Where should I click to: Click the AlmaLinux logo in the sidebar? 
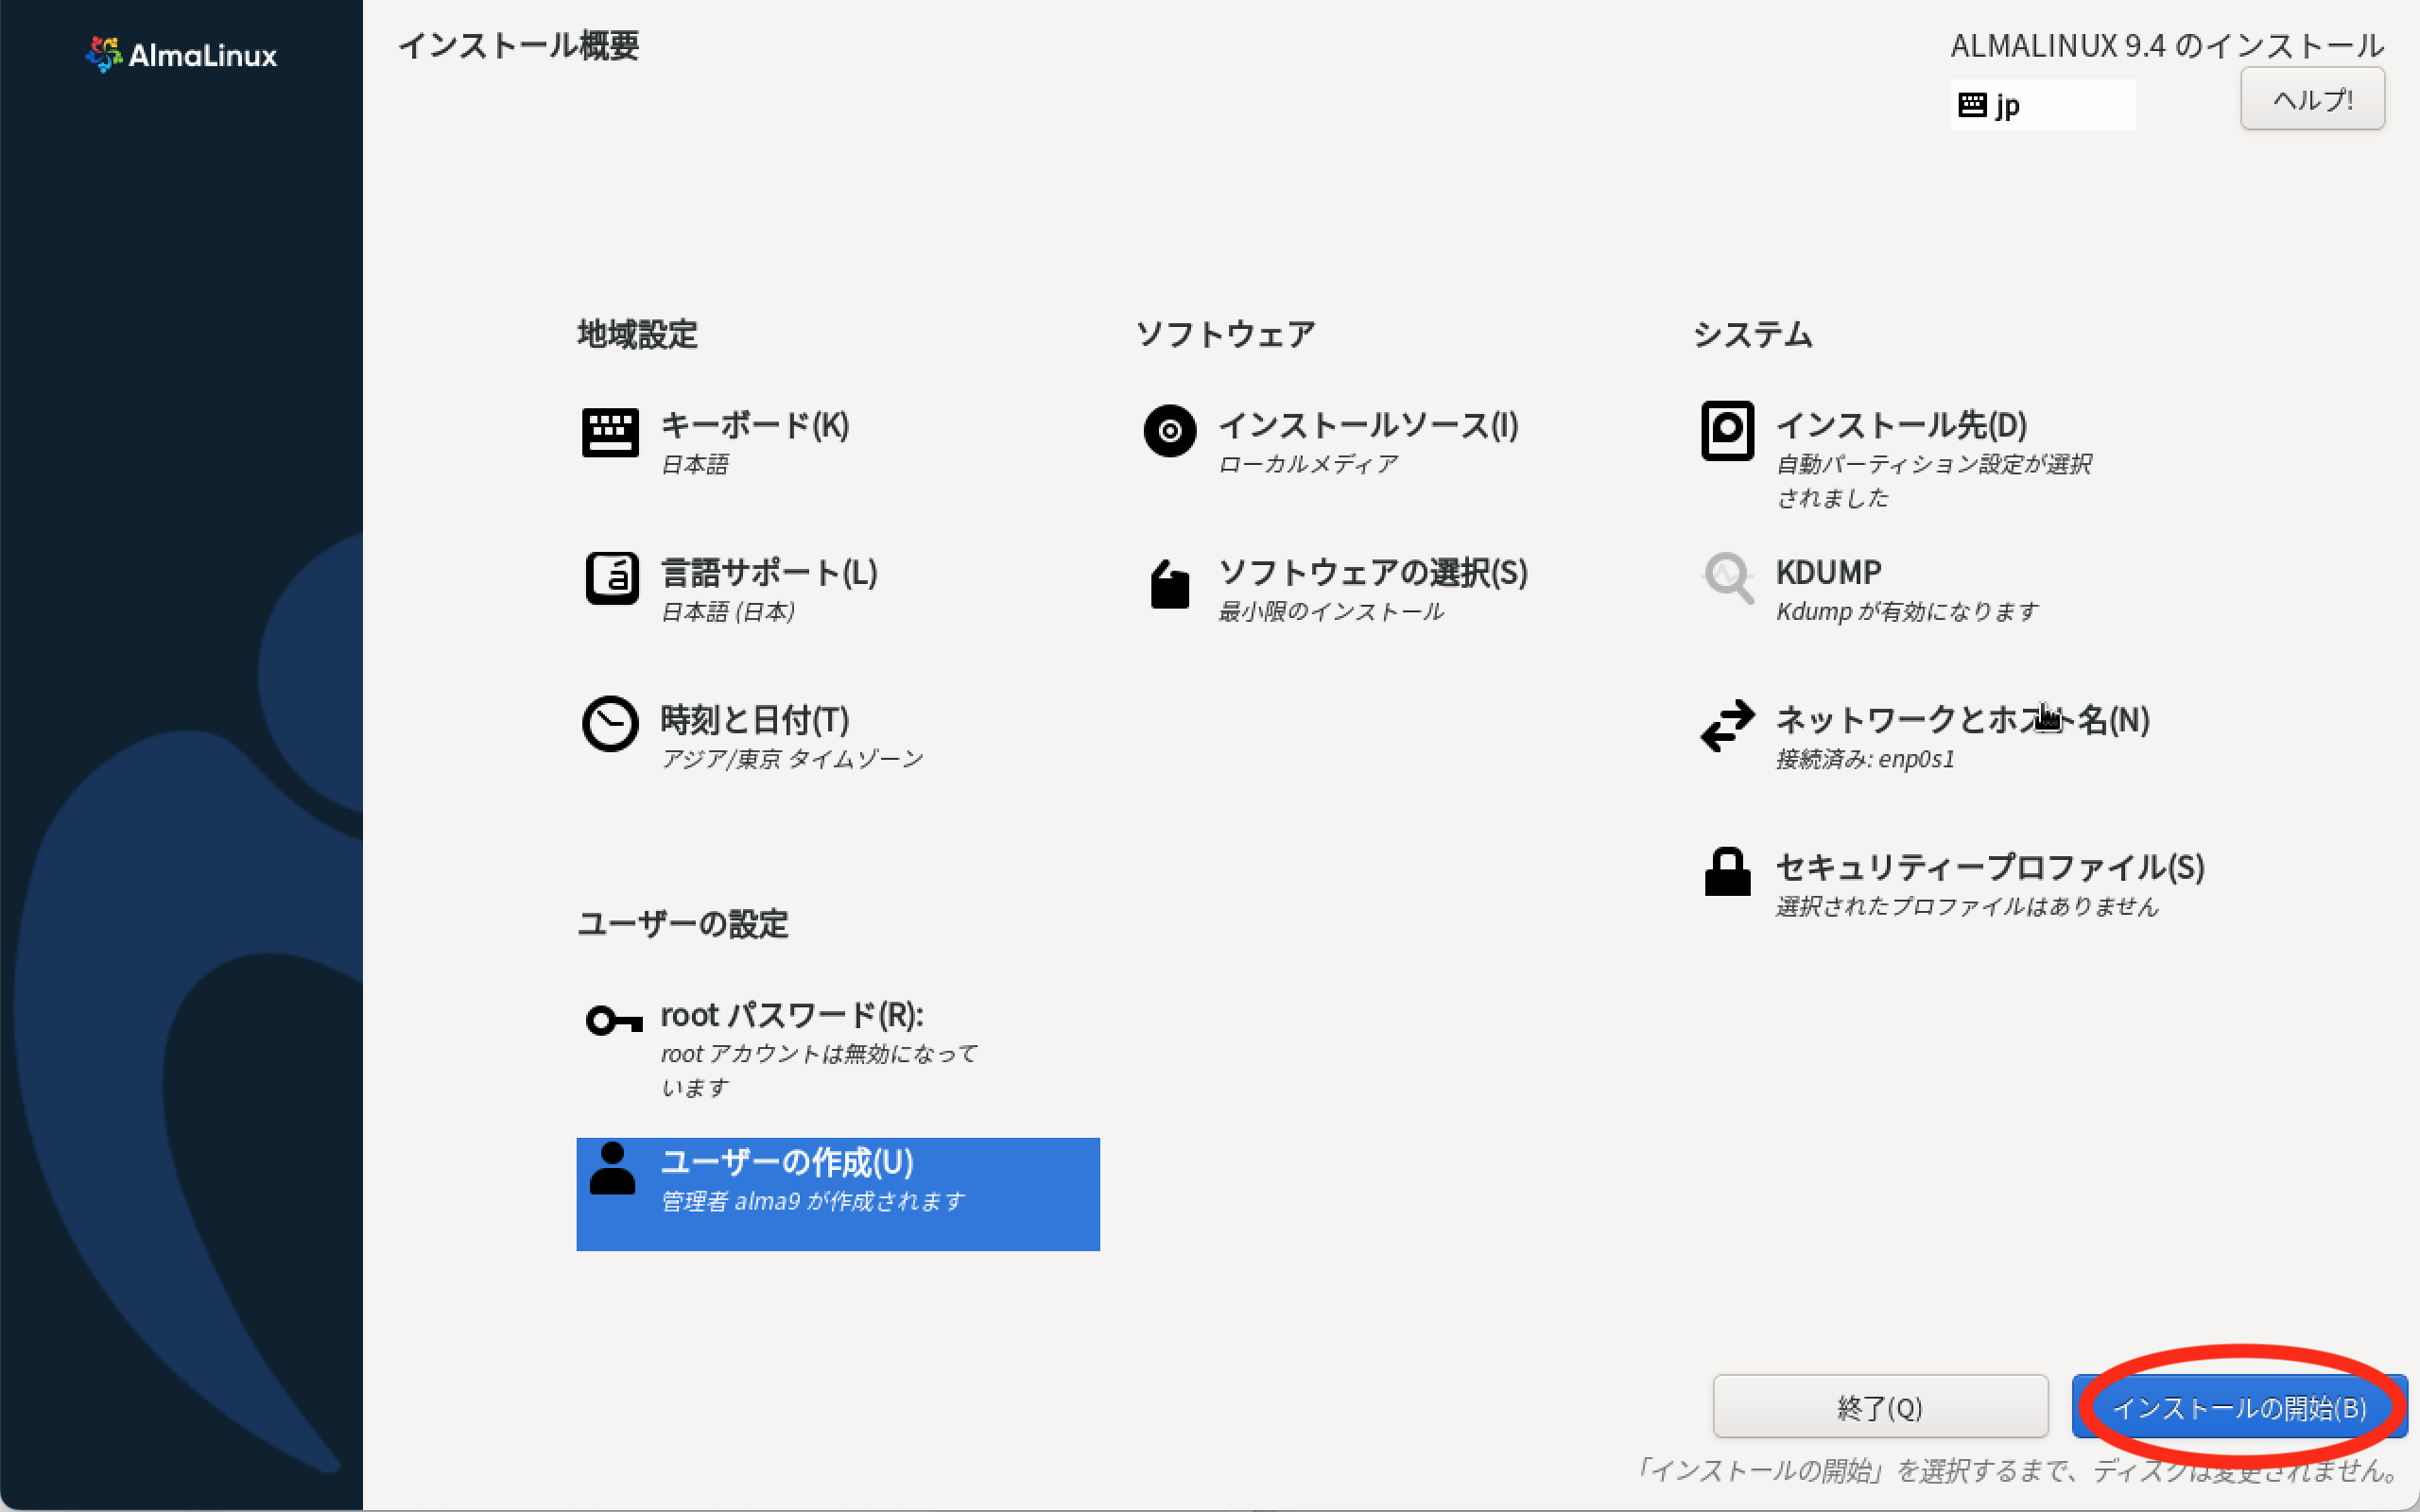181,54
